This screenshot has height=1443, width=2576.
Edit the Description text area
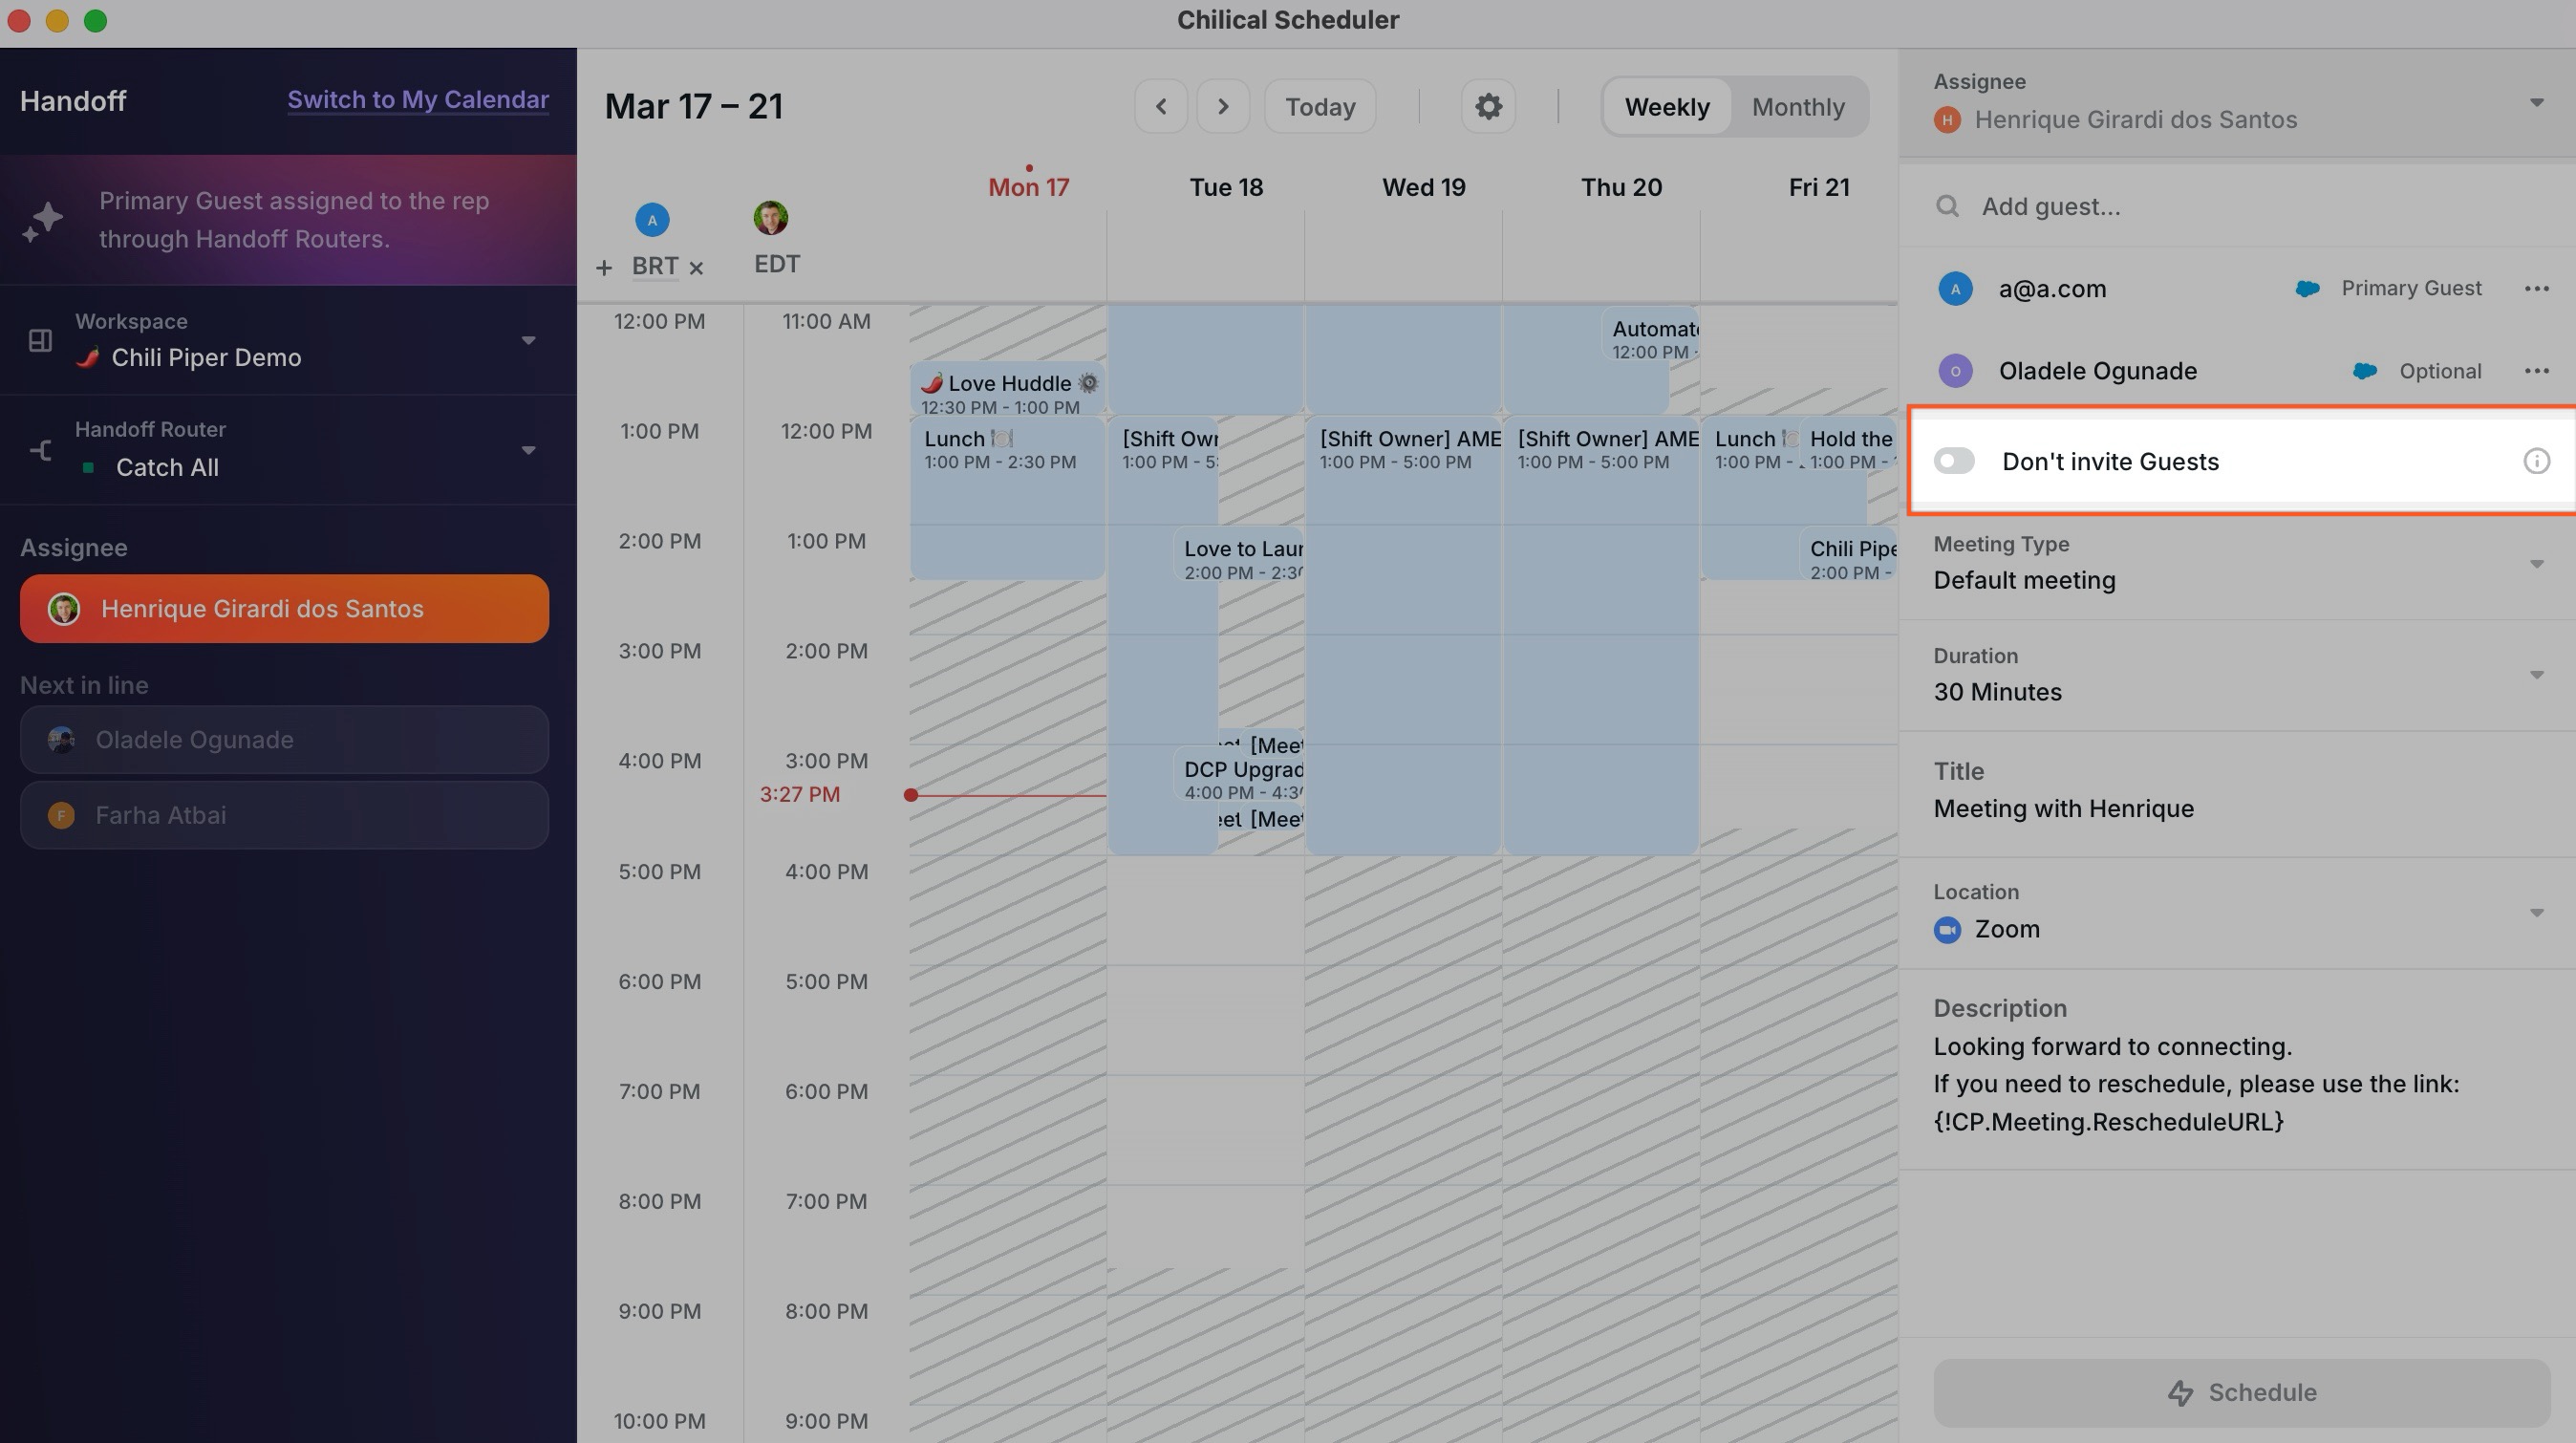[2237, 1068]
